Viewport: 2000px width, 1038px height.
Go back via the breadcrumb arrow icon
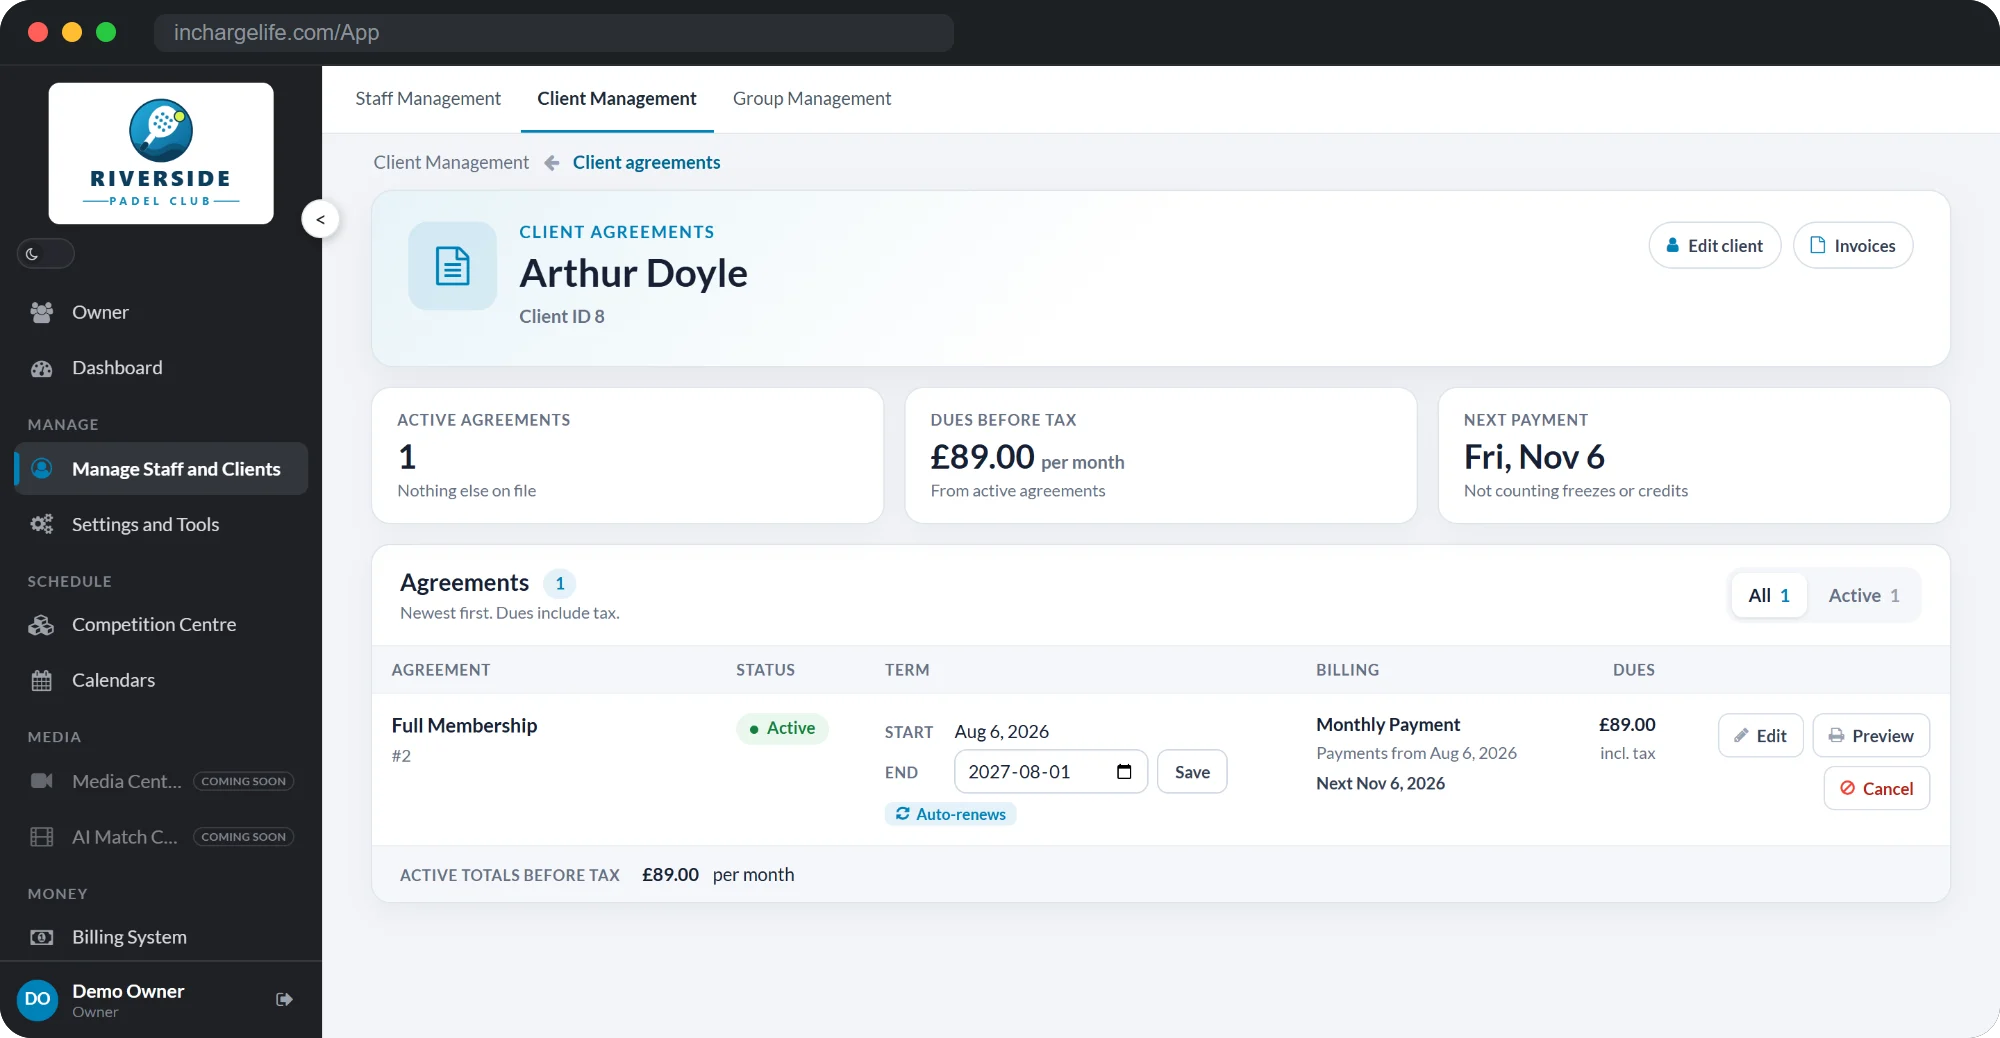click(x=551, y=163)
